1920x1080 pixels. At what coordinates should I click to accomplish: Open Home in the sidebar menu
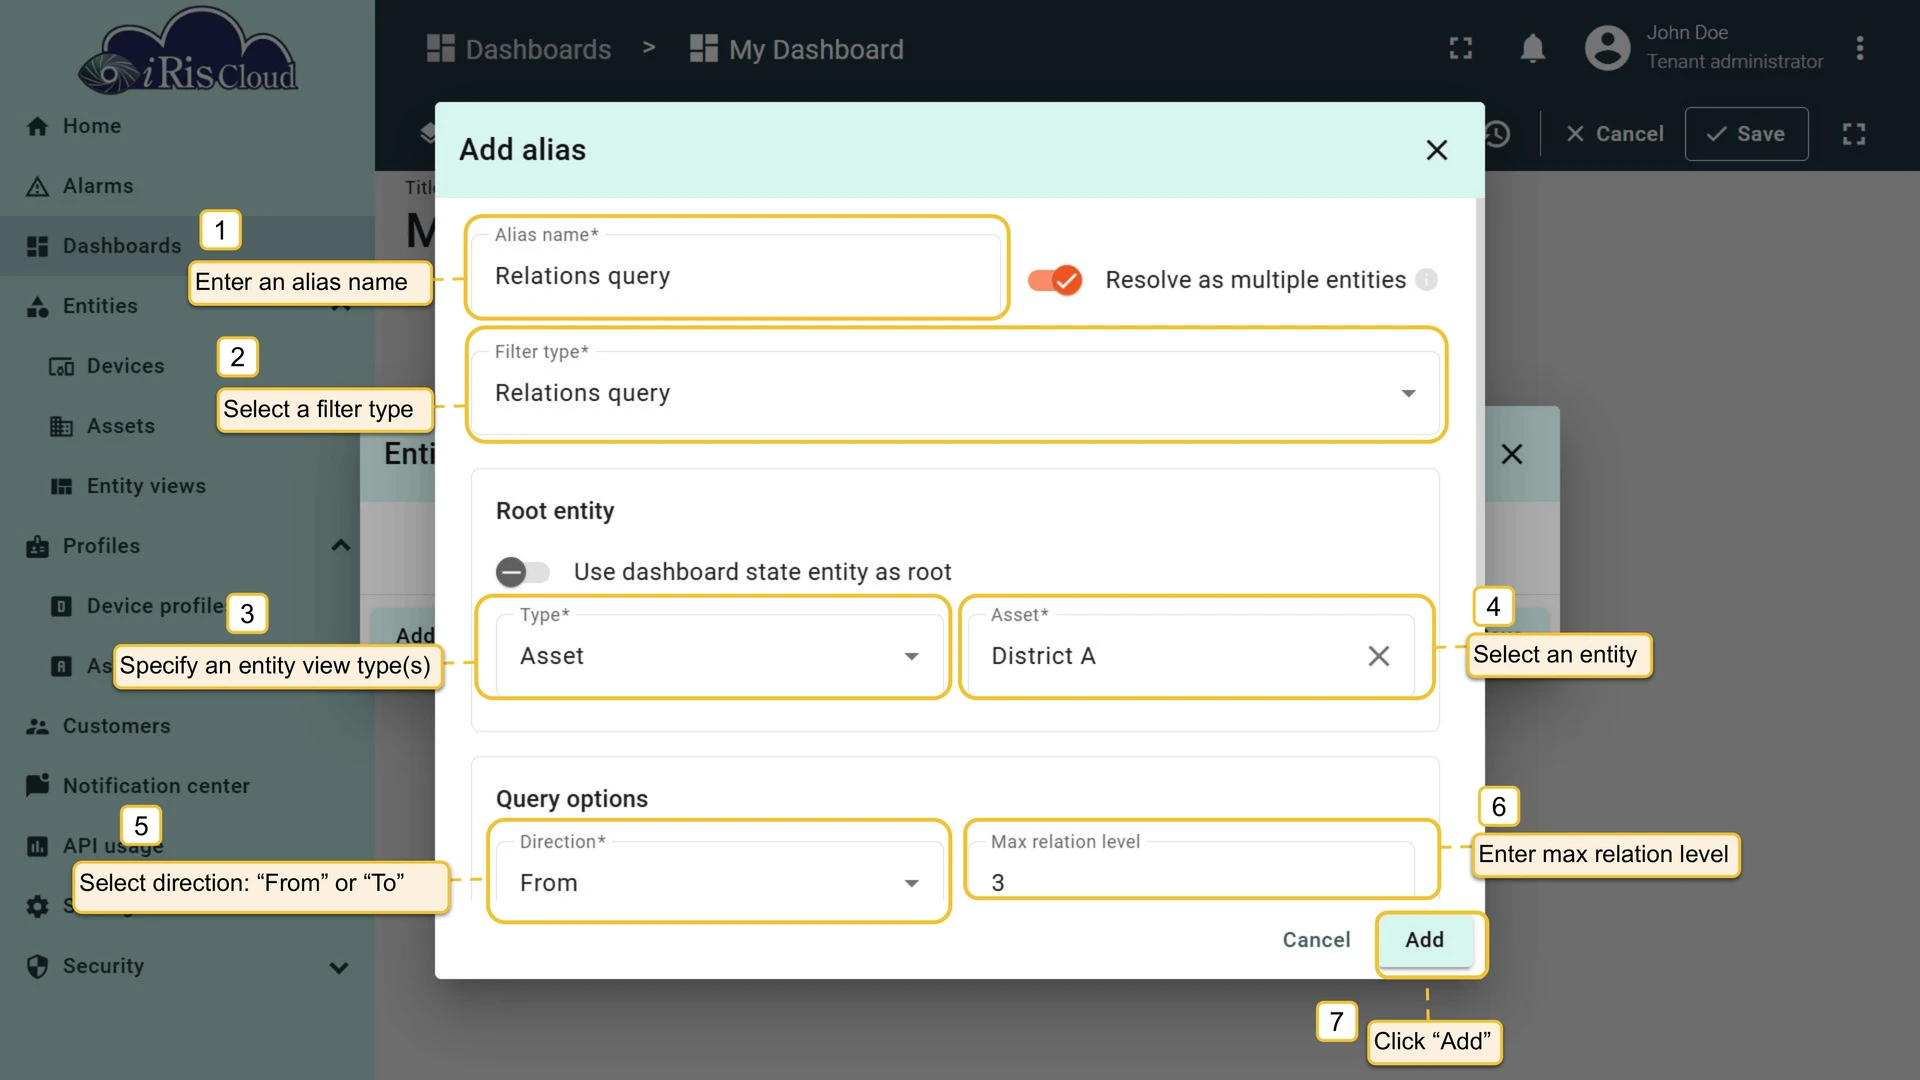tap(187, 126)
